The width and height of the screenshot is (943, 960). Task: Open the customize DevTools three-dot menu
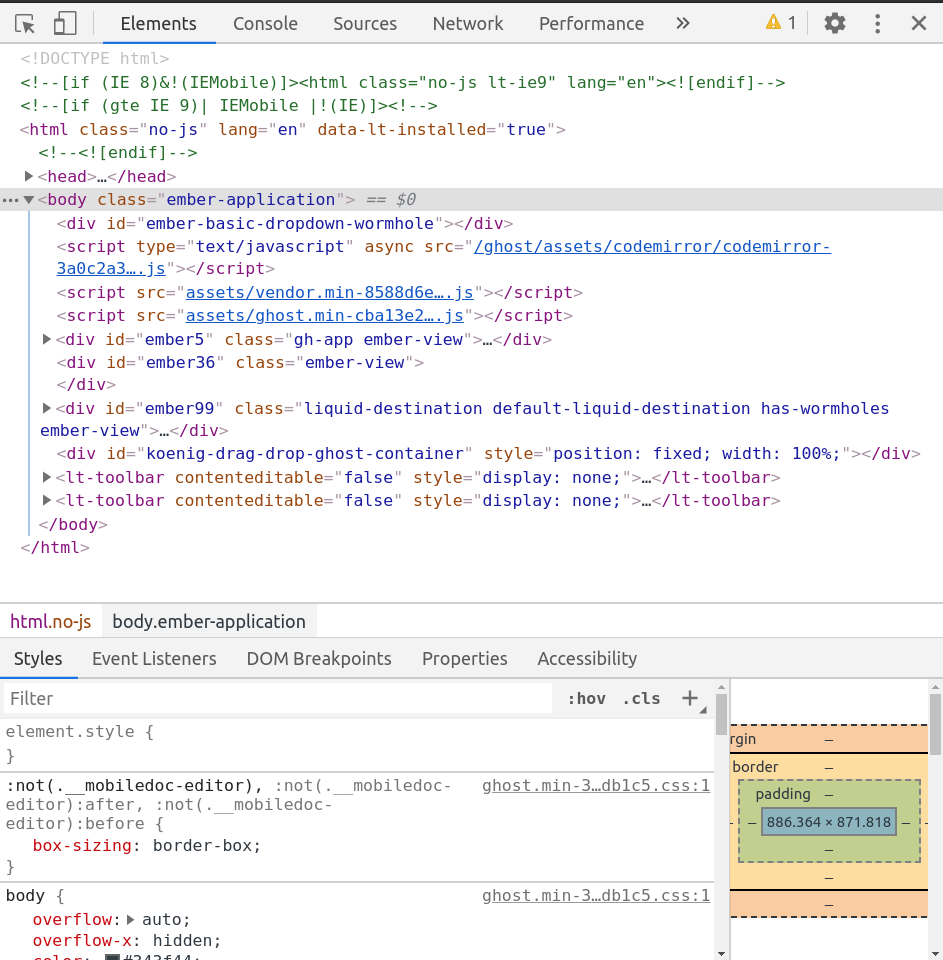point(877,23)
